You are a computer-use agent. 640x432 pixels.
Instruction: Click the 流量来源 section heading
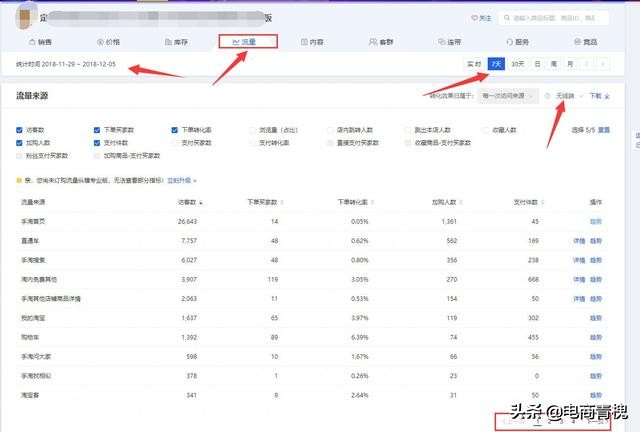(x=32, y=96)
